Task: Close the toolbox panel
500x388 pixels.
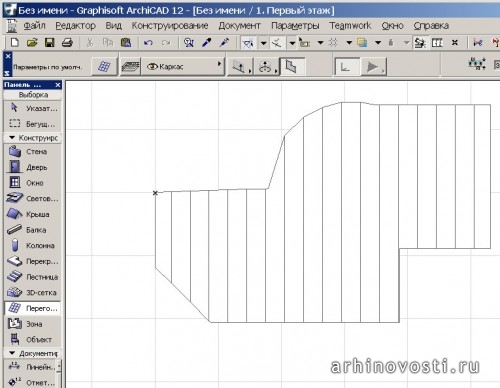Action: pos(58,85)
